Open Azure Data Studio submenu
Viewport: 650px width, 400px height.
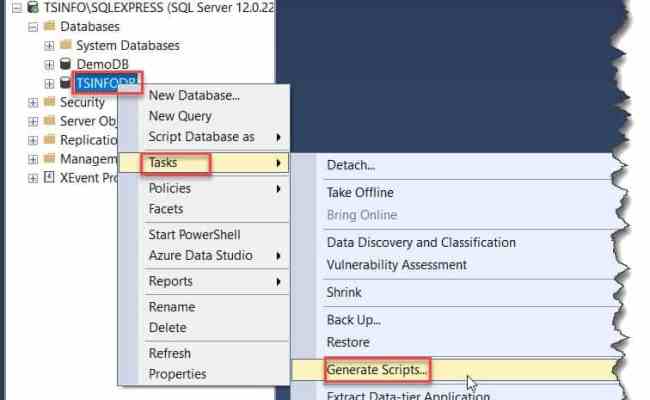coord(204,255)
